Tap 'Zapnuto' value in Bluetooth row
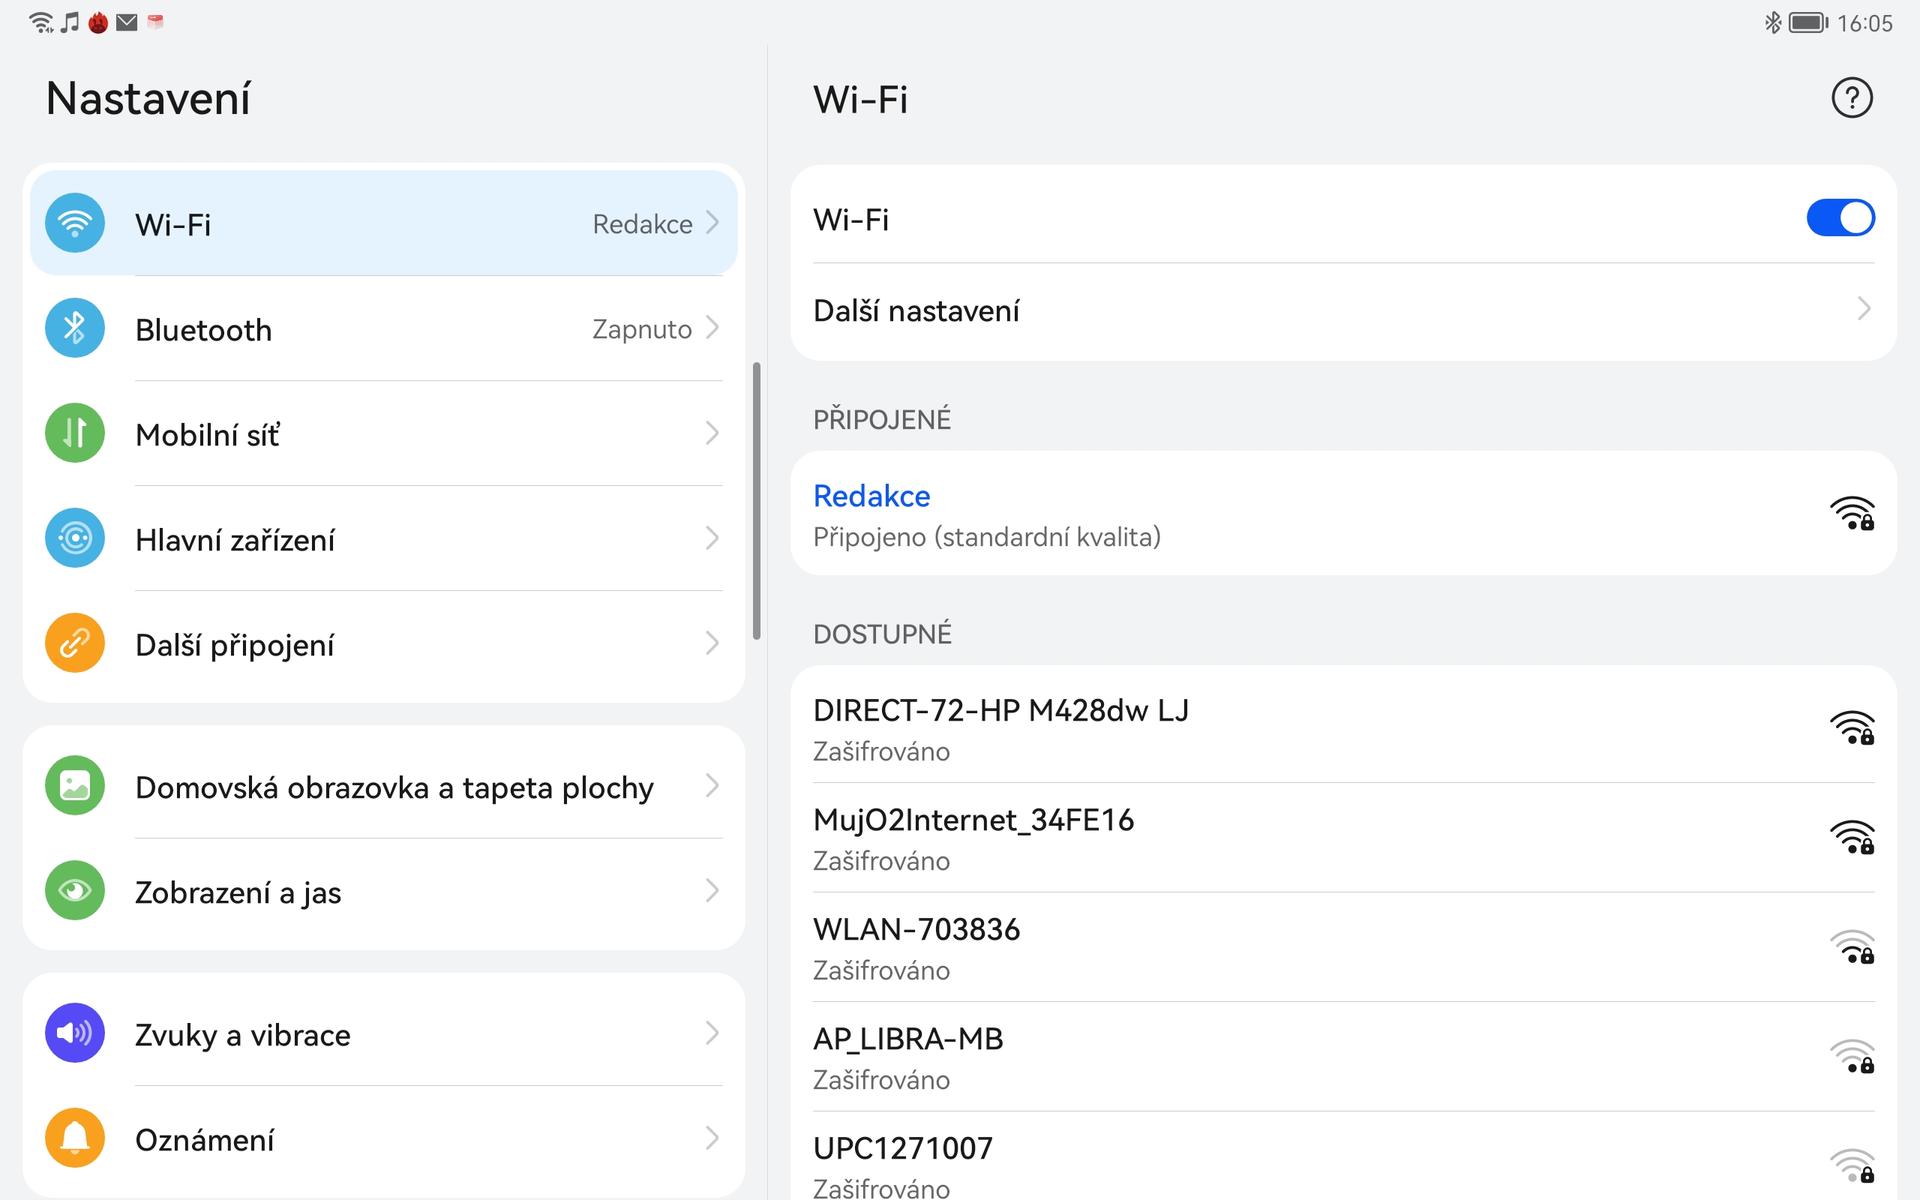Screen dimensions: 1920x1200 (642, 329)
